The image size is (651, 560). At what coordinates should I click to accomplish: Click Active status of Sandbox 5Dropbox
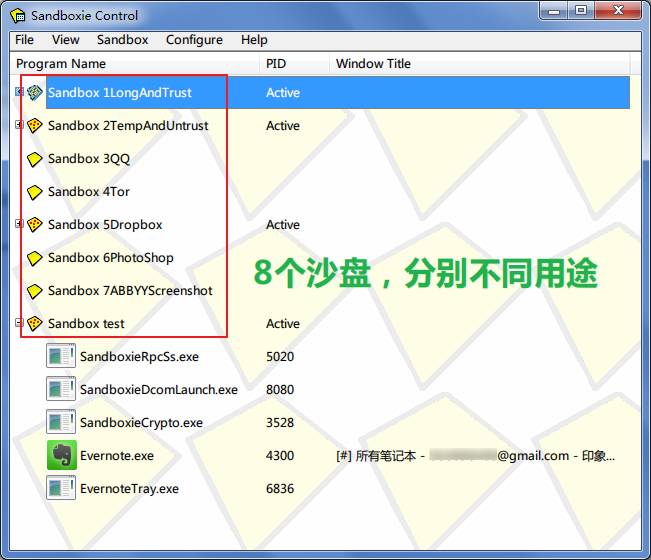pyautogui.click(x=283, y=225)
